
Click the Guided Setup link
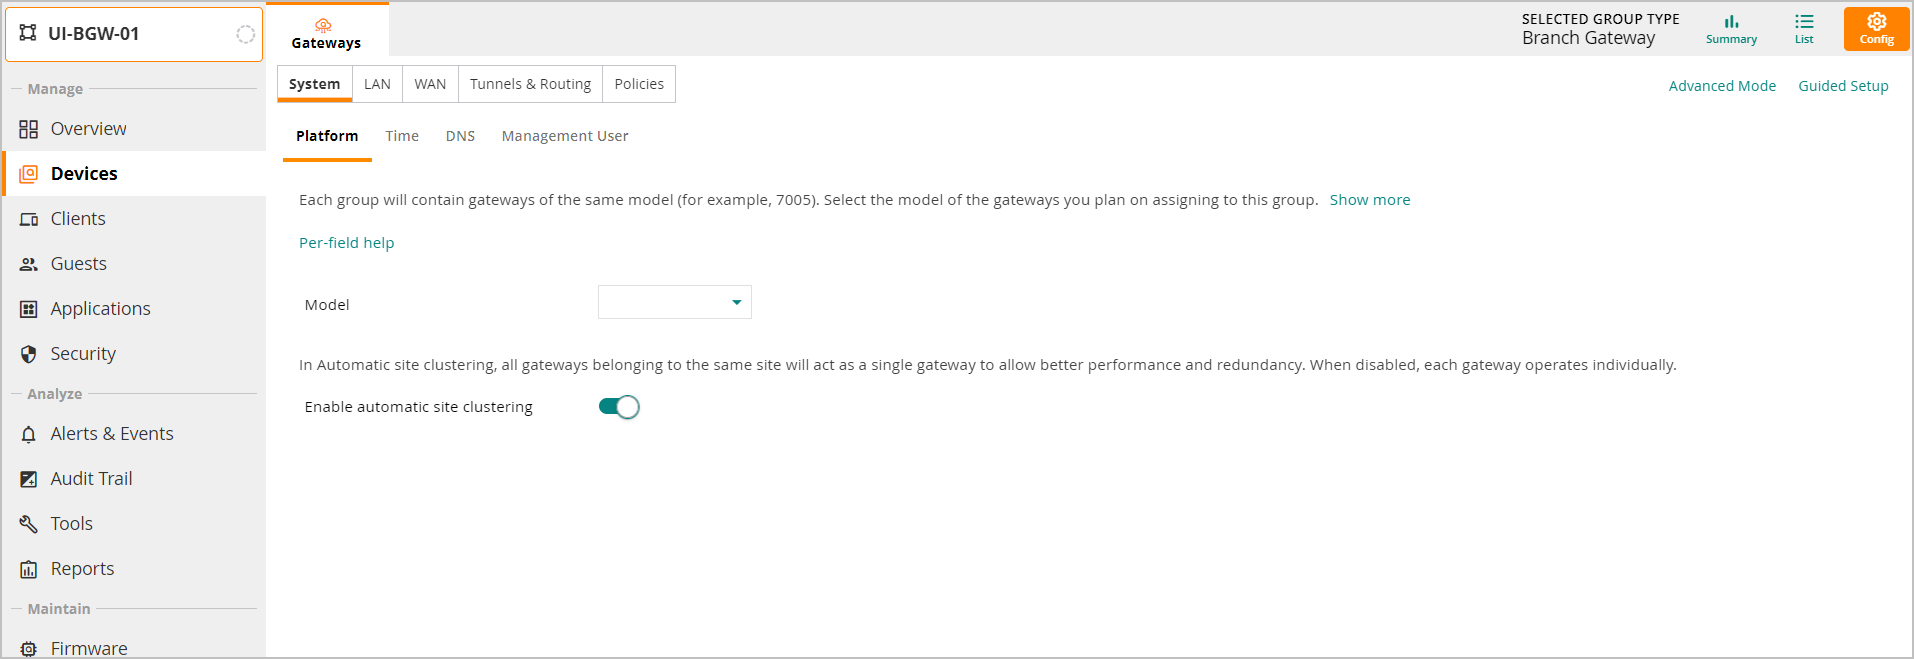click(x=1842, y=86)
